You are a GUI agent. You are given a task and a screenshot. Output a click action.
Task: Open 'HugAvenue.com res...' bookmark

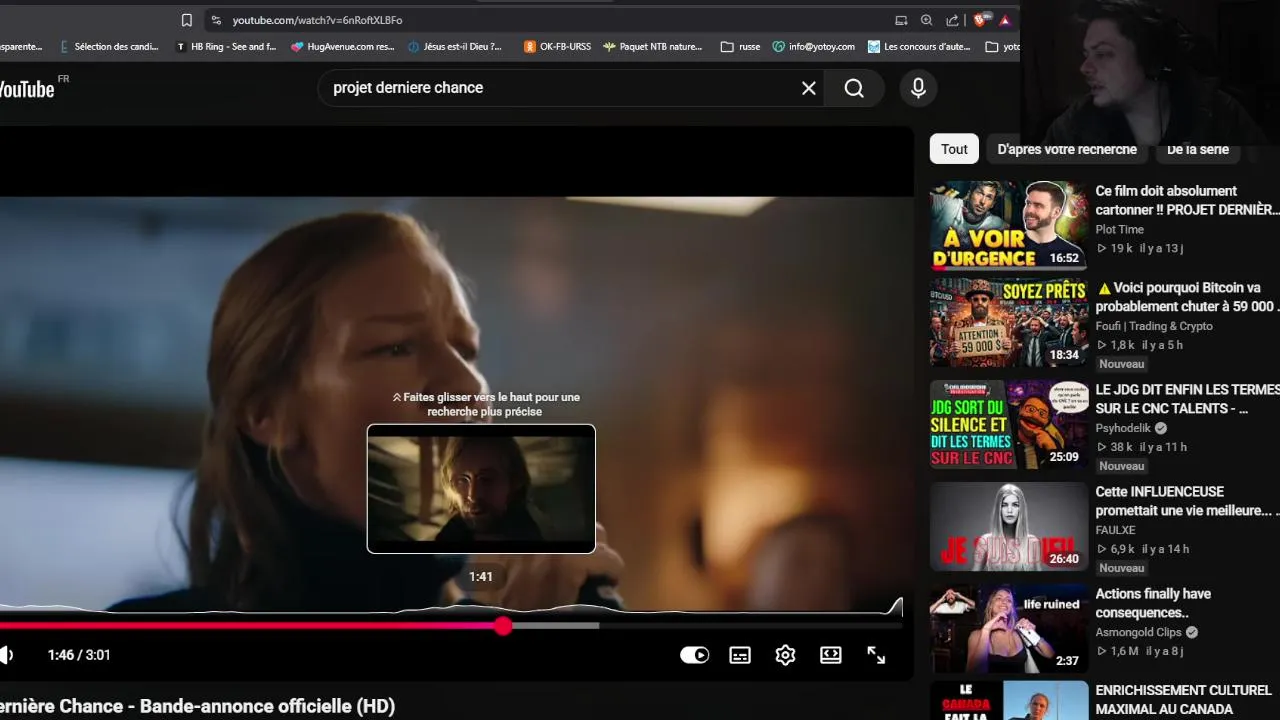343,47
